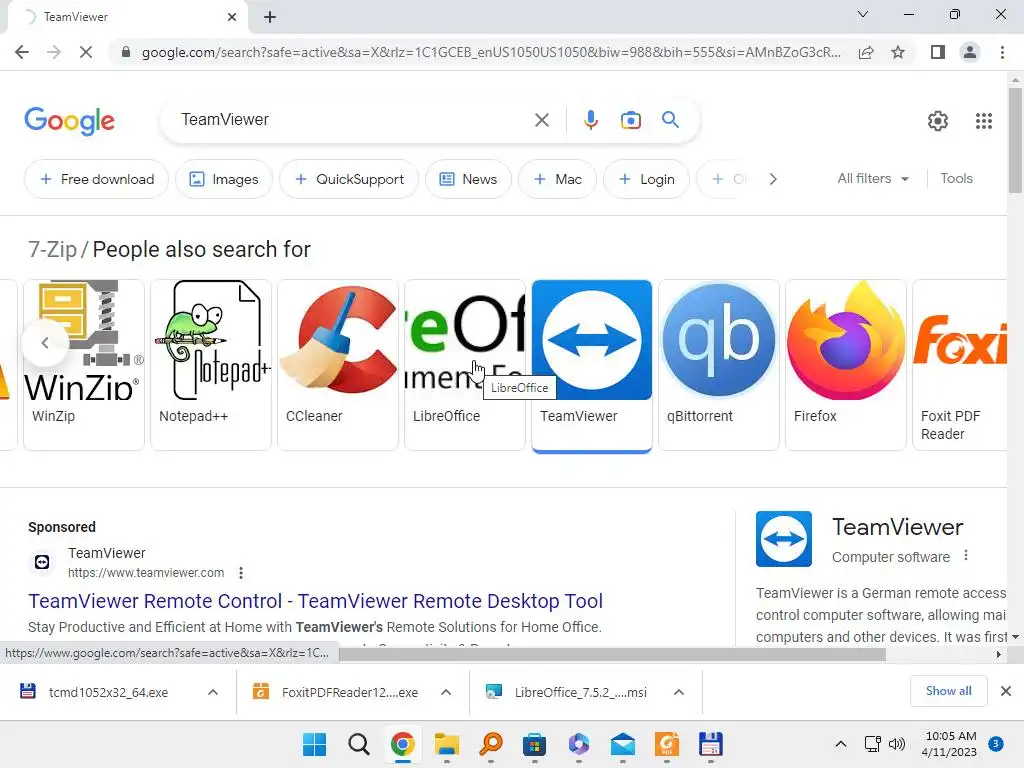Click the page vertical scrollbar thumb
This screenshot has height=768, width=1024.
coord(1015,140)
